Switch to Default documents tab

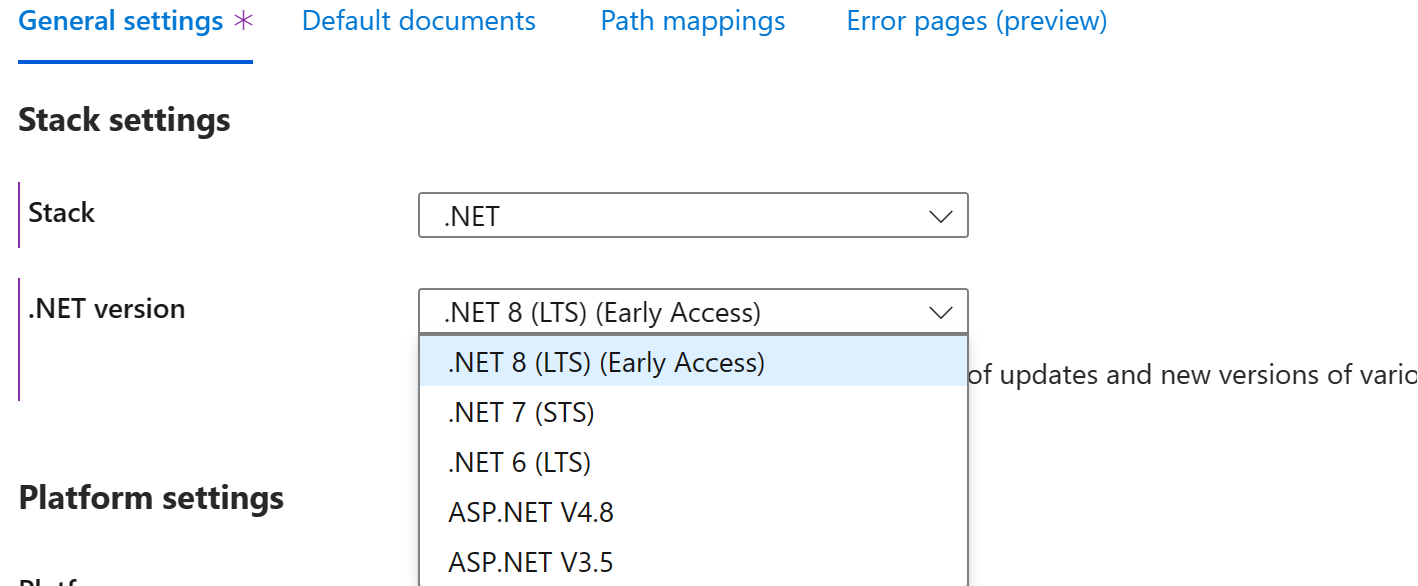[419, 21]
